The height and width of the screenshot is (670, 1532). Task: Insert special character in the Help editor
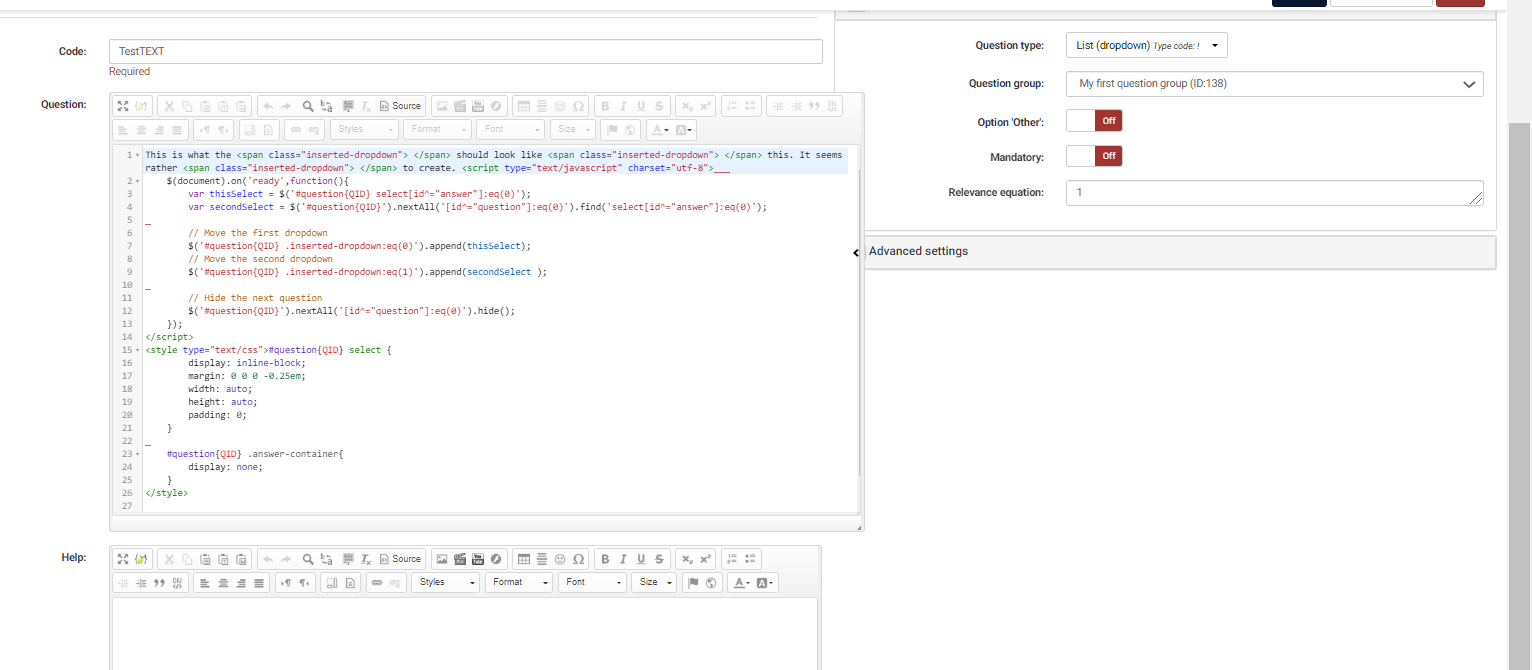pos(578,558)
